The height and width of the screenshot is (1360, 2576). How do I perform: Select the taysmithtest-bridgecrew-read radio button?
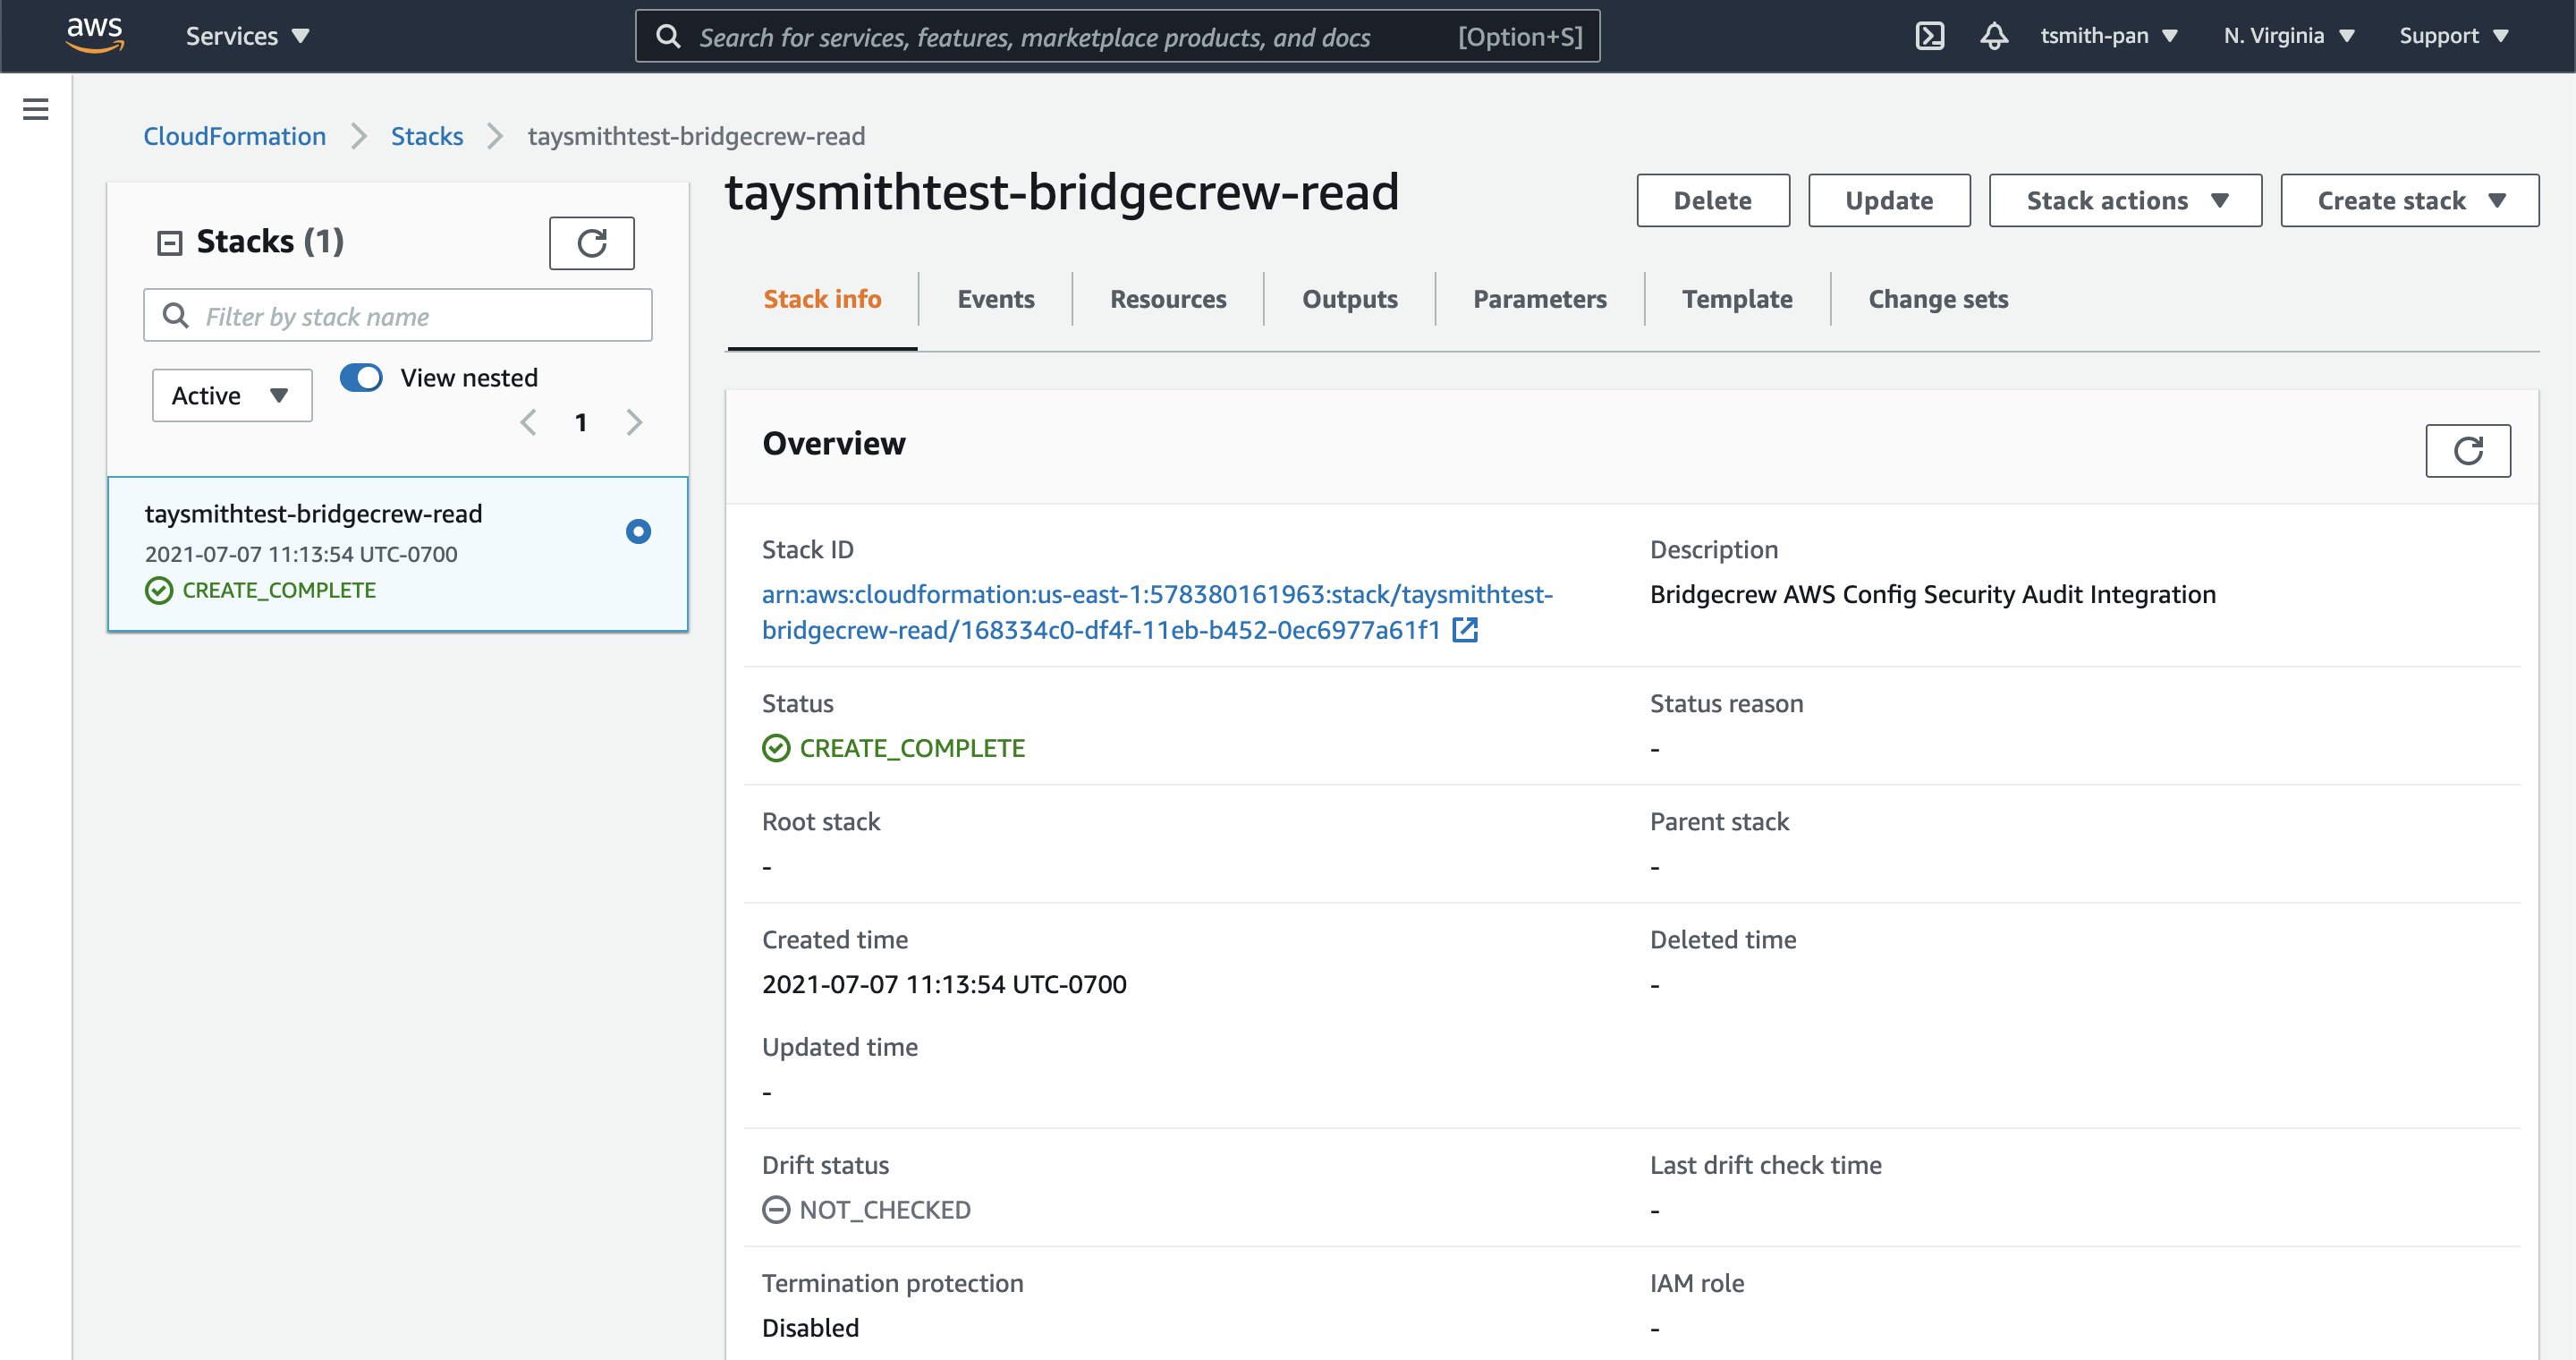(x=638, y=531)
